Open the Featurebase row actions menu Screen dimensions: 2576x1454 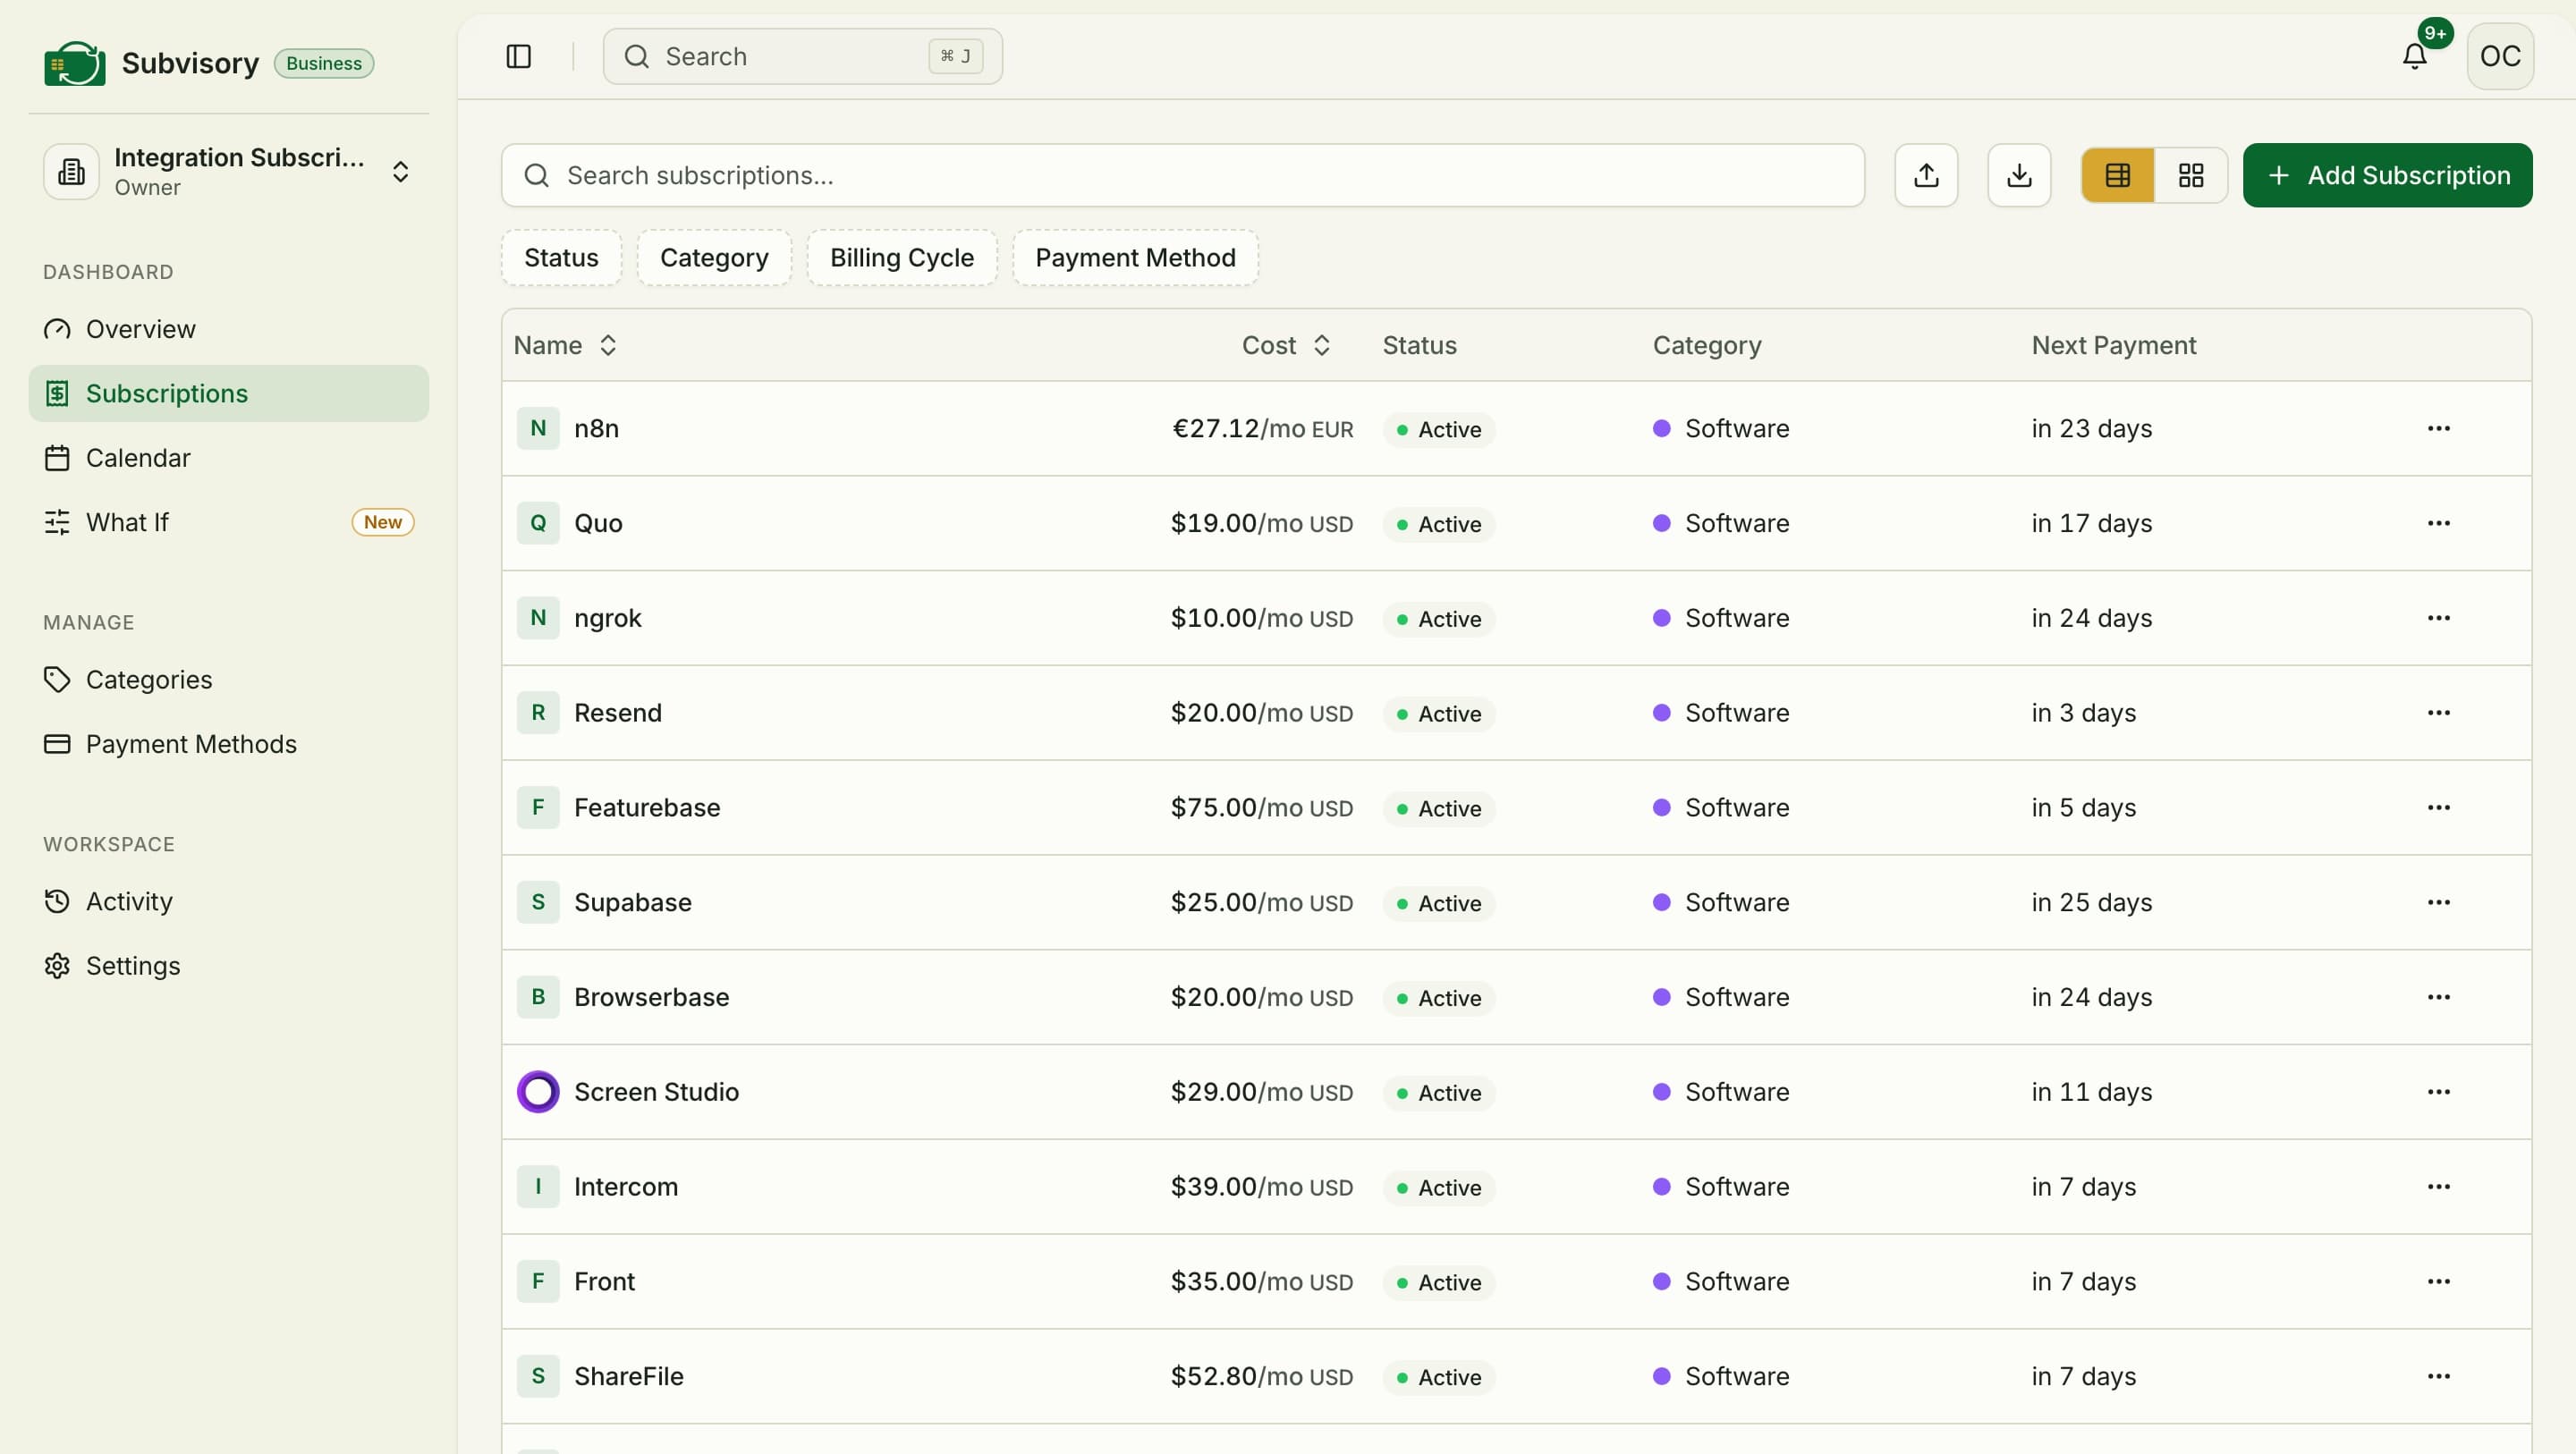[2438, 807]
